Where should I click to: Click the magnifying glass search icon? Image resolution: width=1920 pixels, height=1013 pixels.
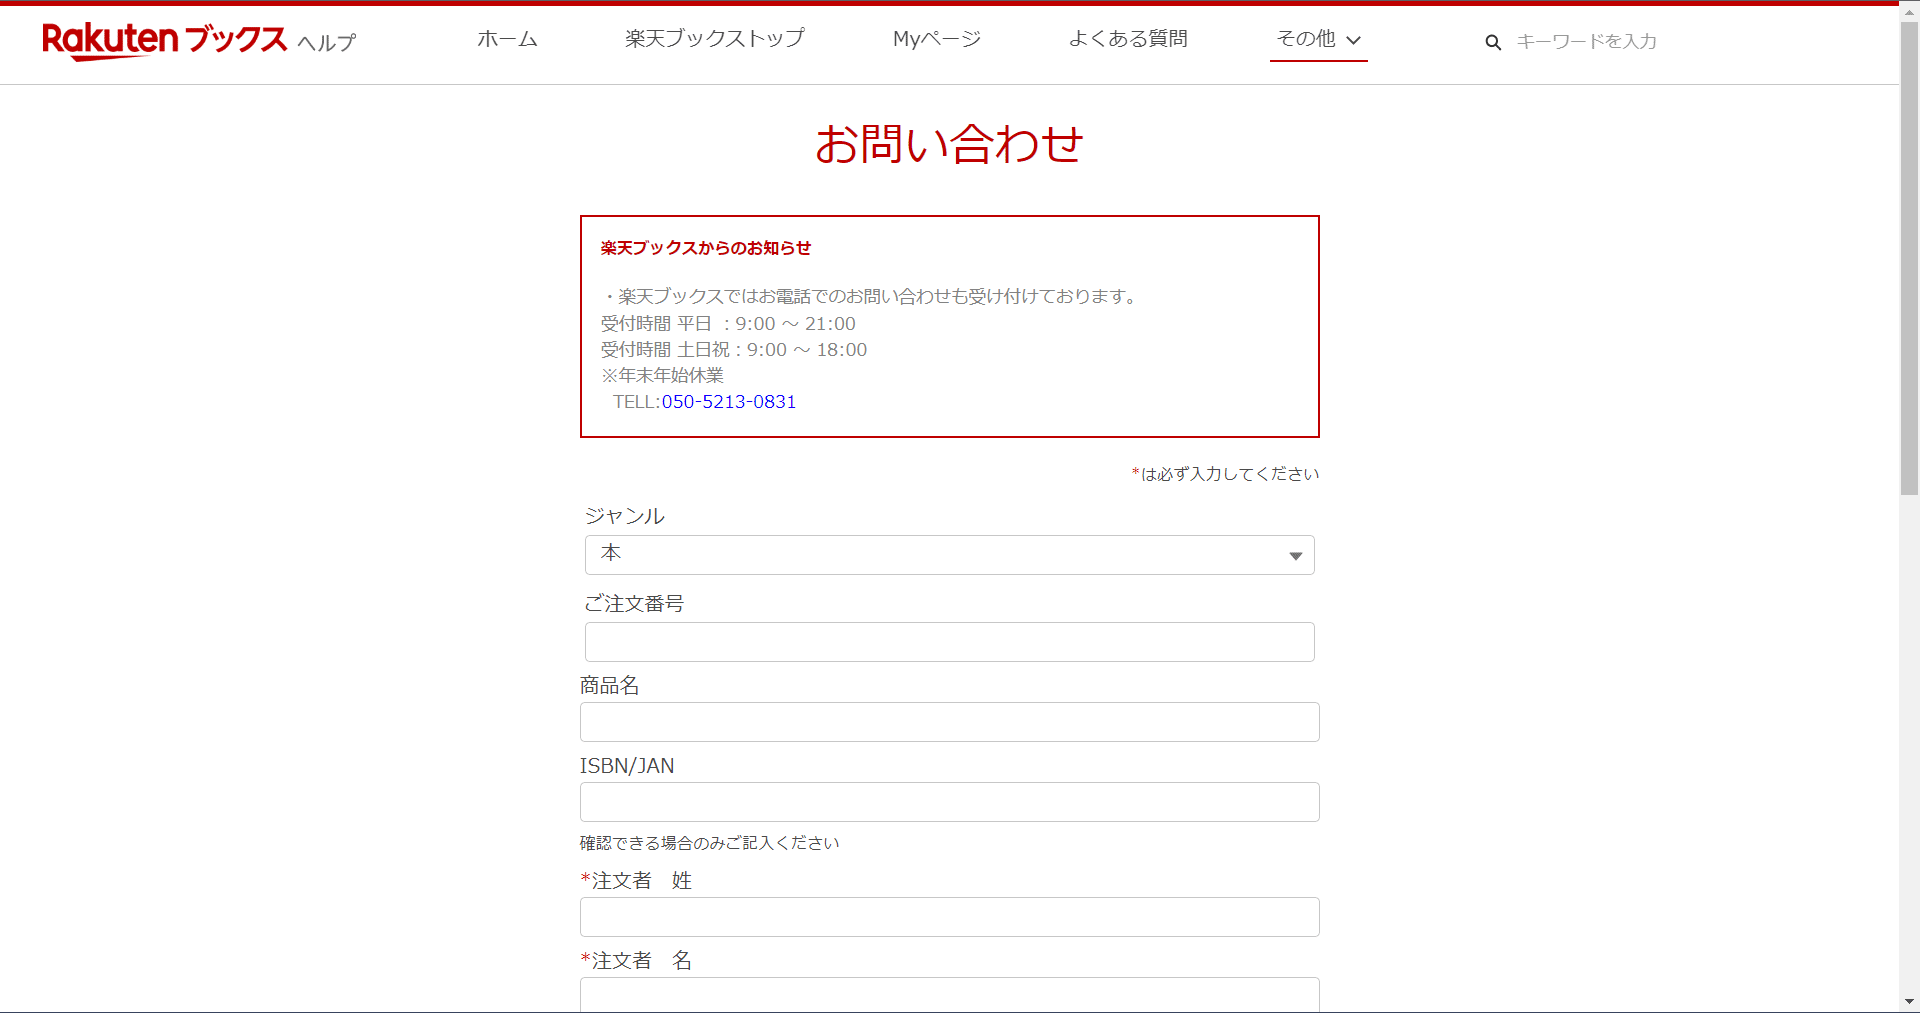(x=1492, y=42)
